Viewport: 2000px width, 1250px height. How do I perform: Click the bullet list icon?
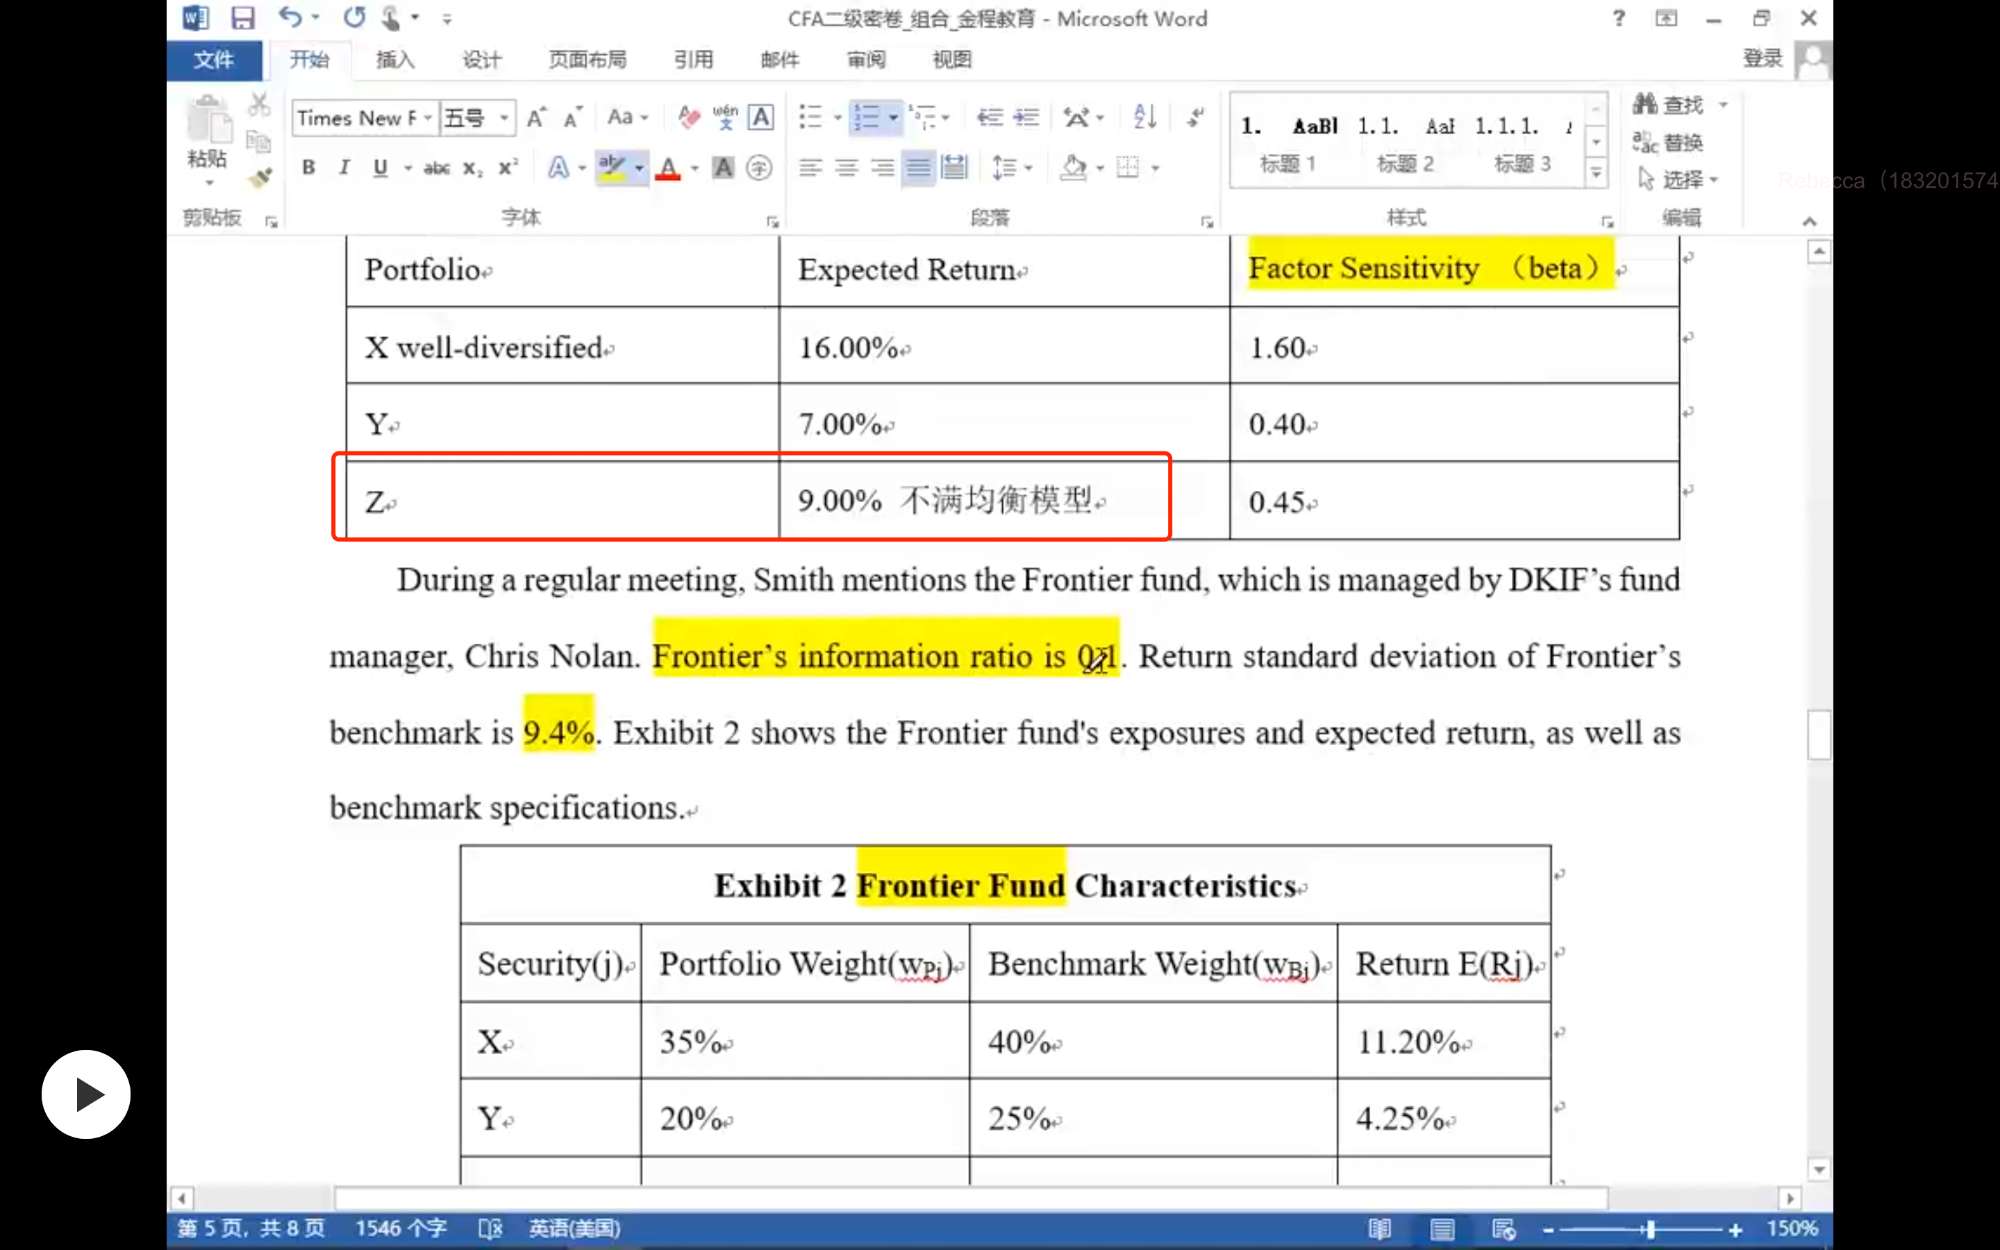point(810,117)
